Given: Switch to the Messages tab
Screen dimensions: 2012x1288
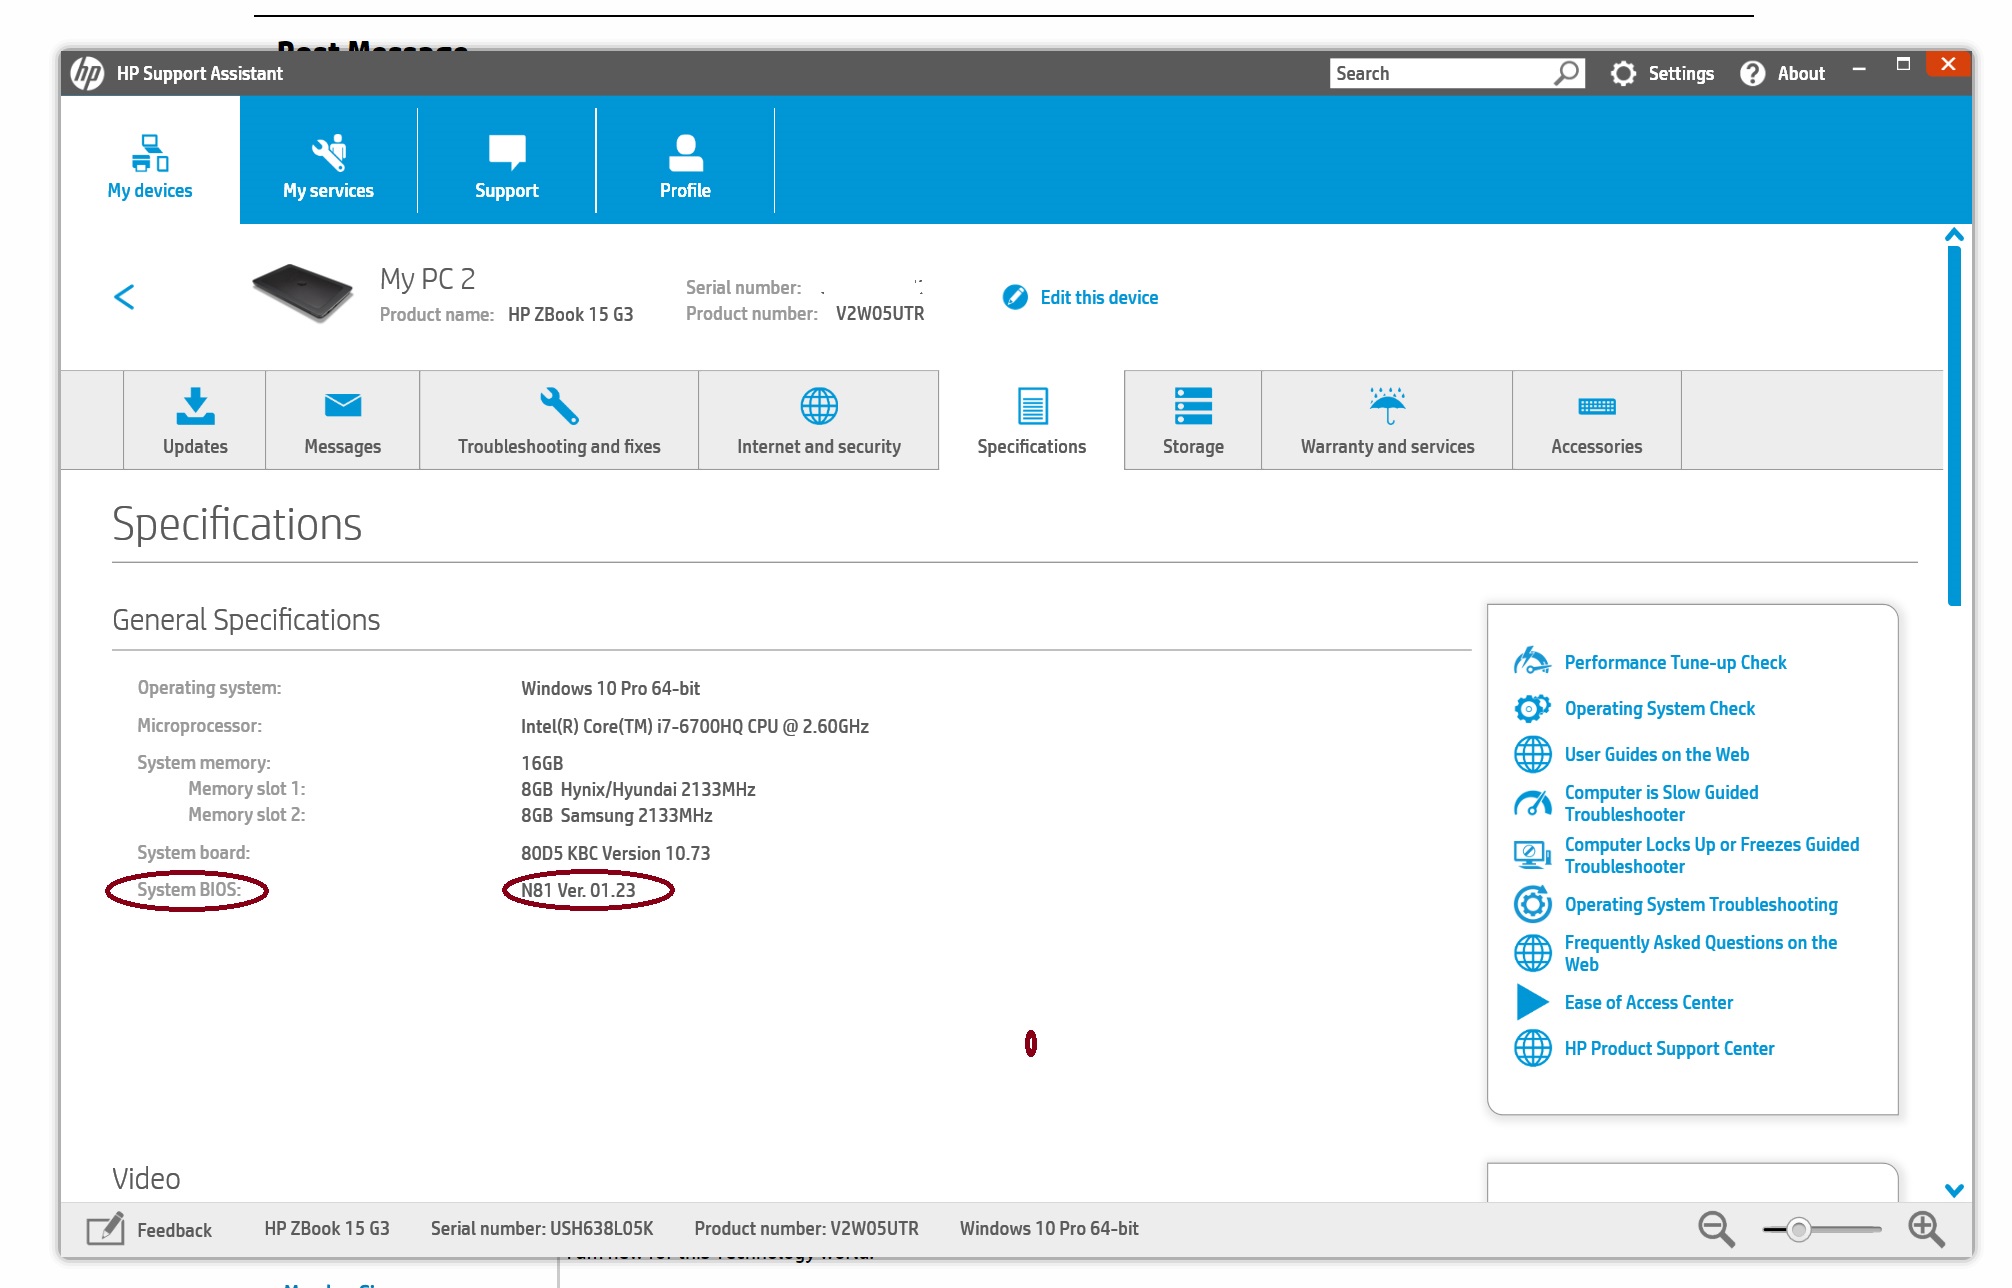Looking at the screenshot, I should (343, 420).
